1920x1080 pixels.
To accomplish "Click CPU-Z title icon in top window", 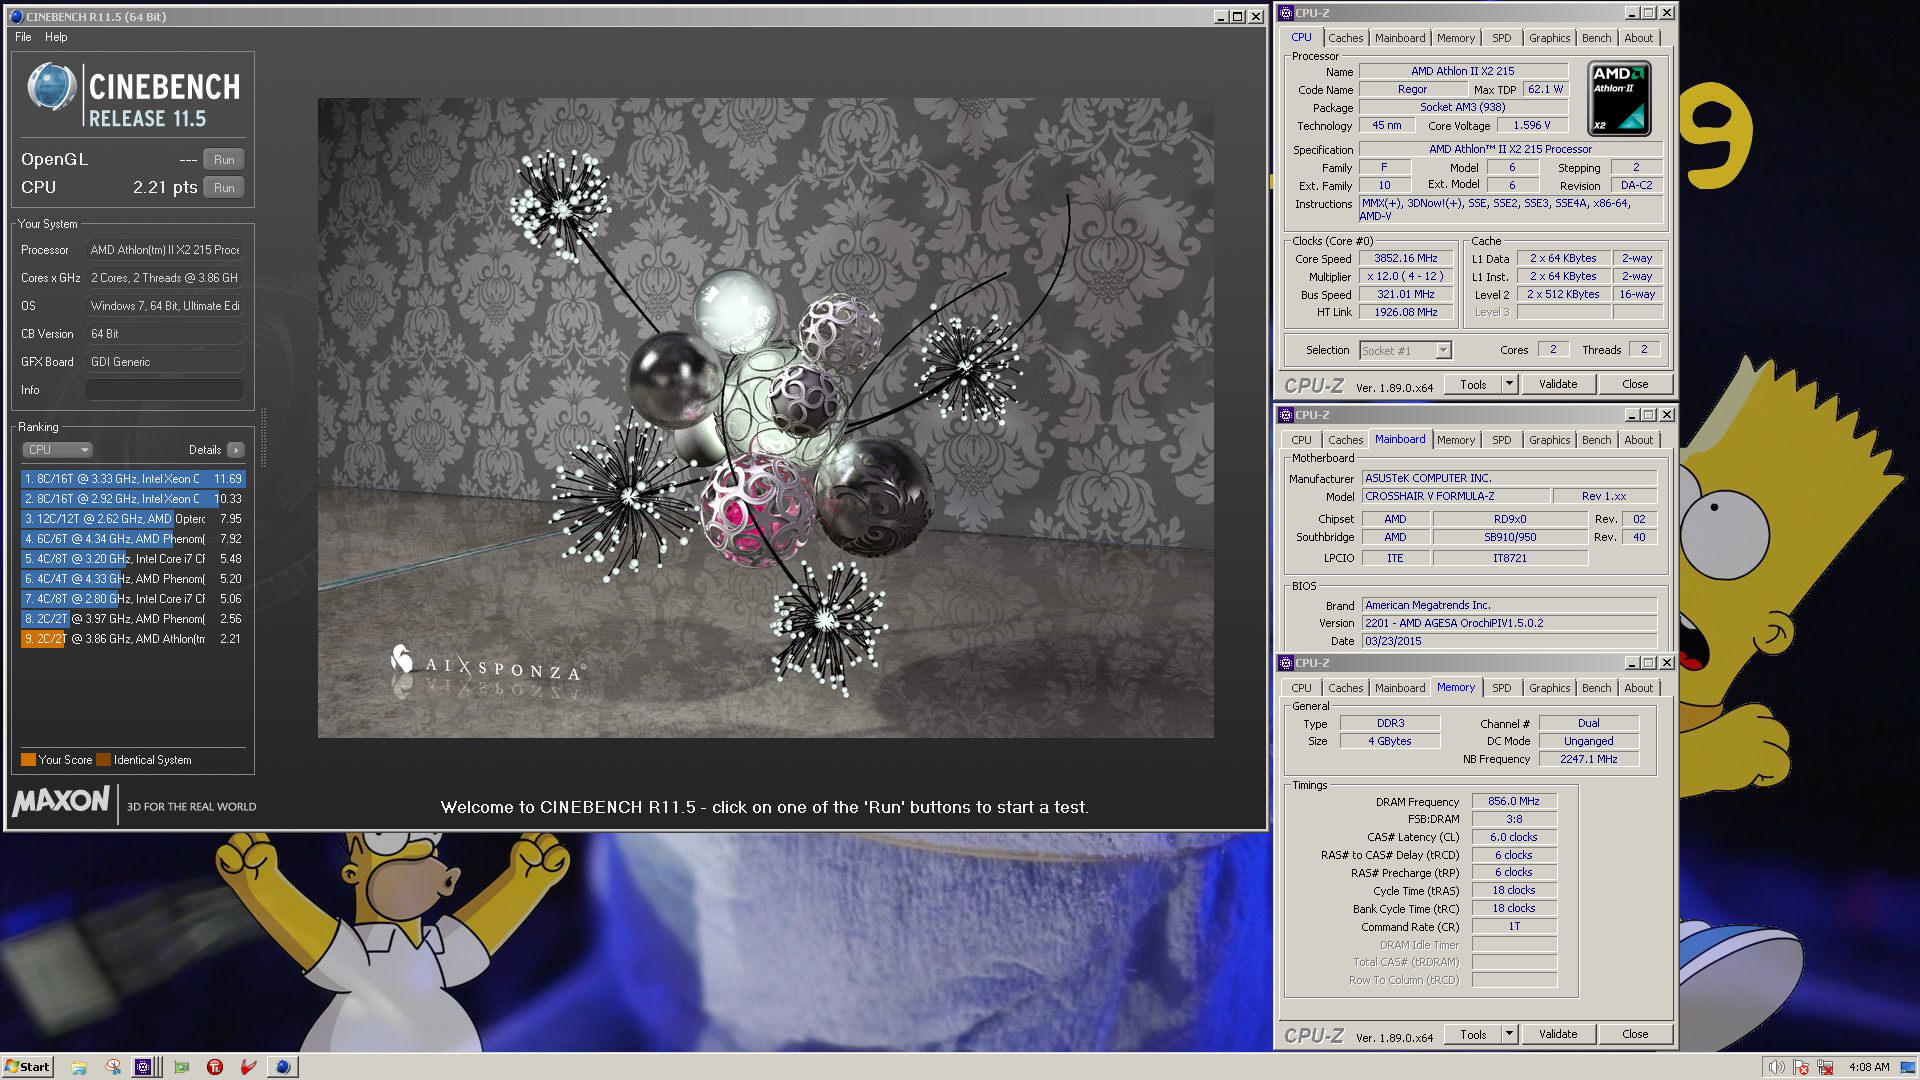I will click(x=1286, y=13).
